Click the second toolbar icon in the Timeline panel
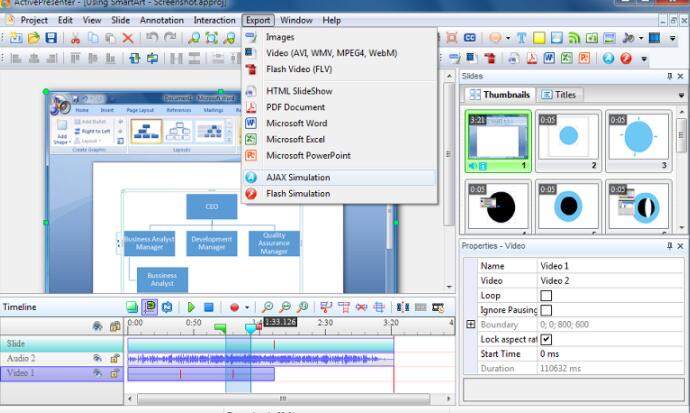The width and height of the screenshot is (690, 413). click(x=150, y=307)
